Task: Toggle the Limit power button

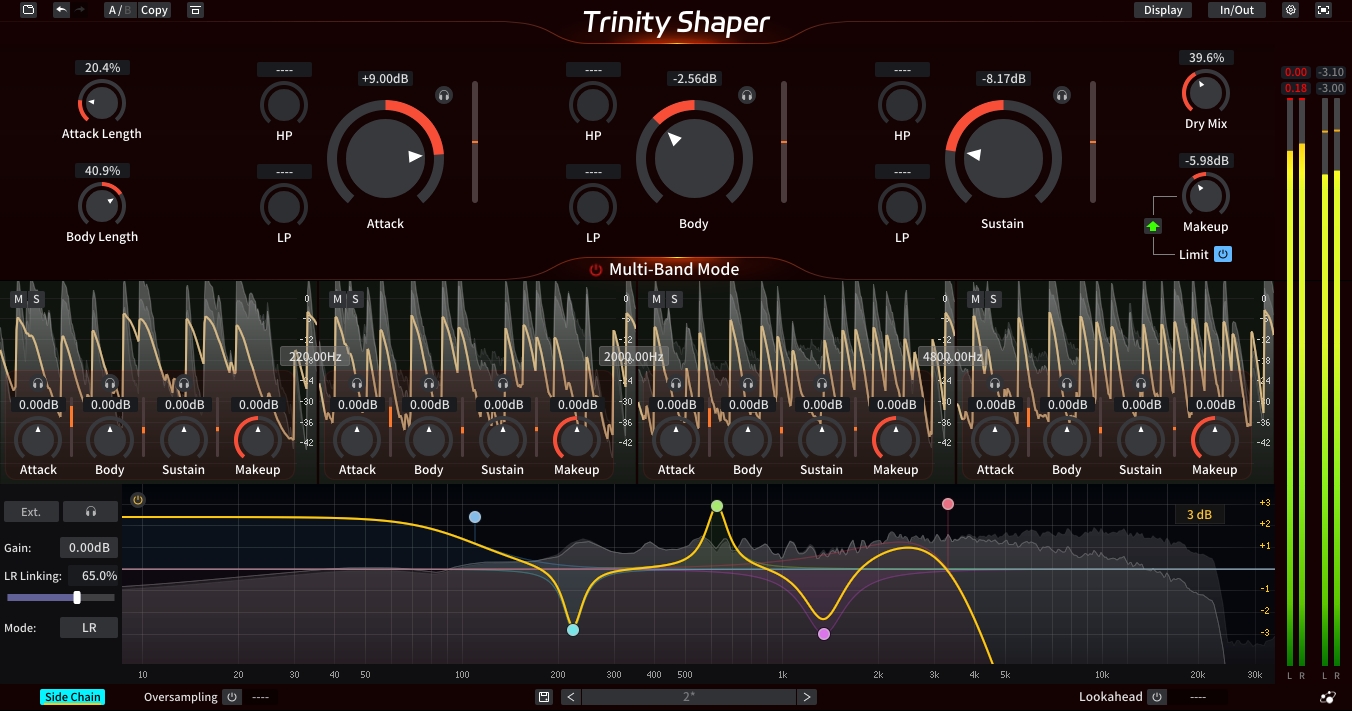Action: pos(1223,254)
